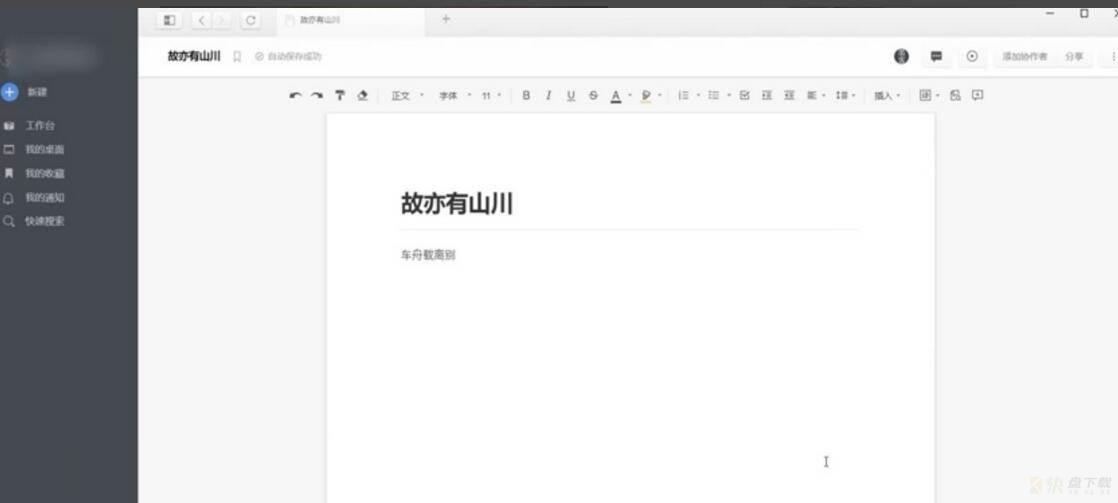The image size is (1118, 503).
Task: Go forward with the right arrow
Action: [x=221, y=20]
